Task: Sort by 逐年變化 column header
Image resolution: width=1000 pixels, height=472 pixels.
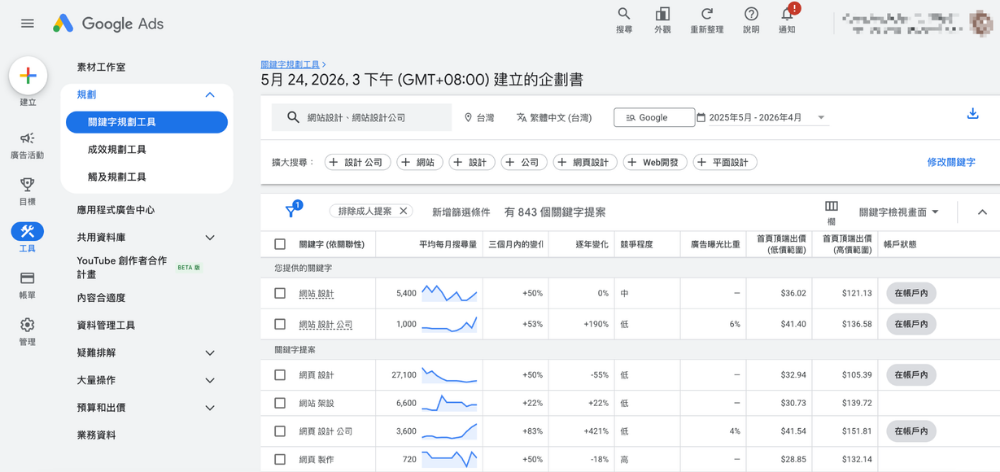Action: point(592,244)
